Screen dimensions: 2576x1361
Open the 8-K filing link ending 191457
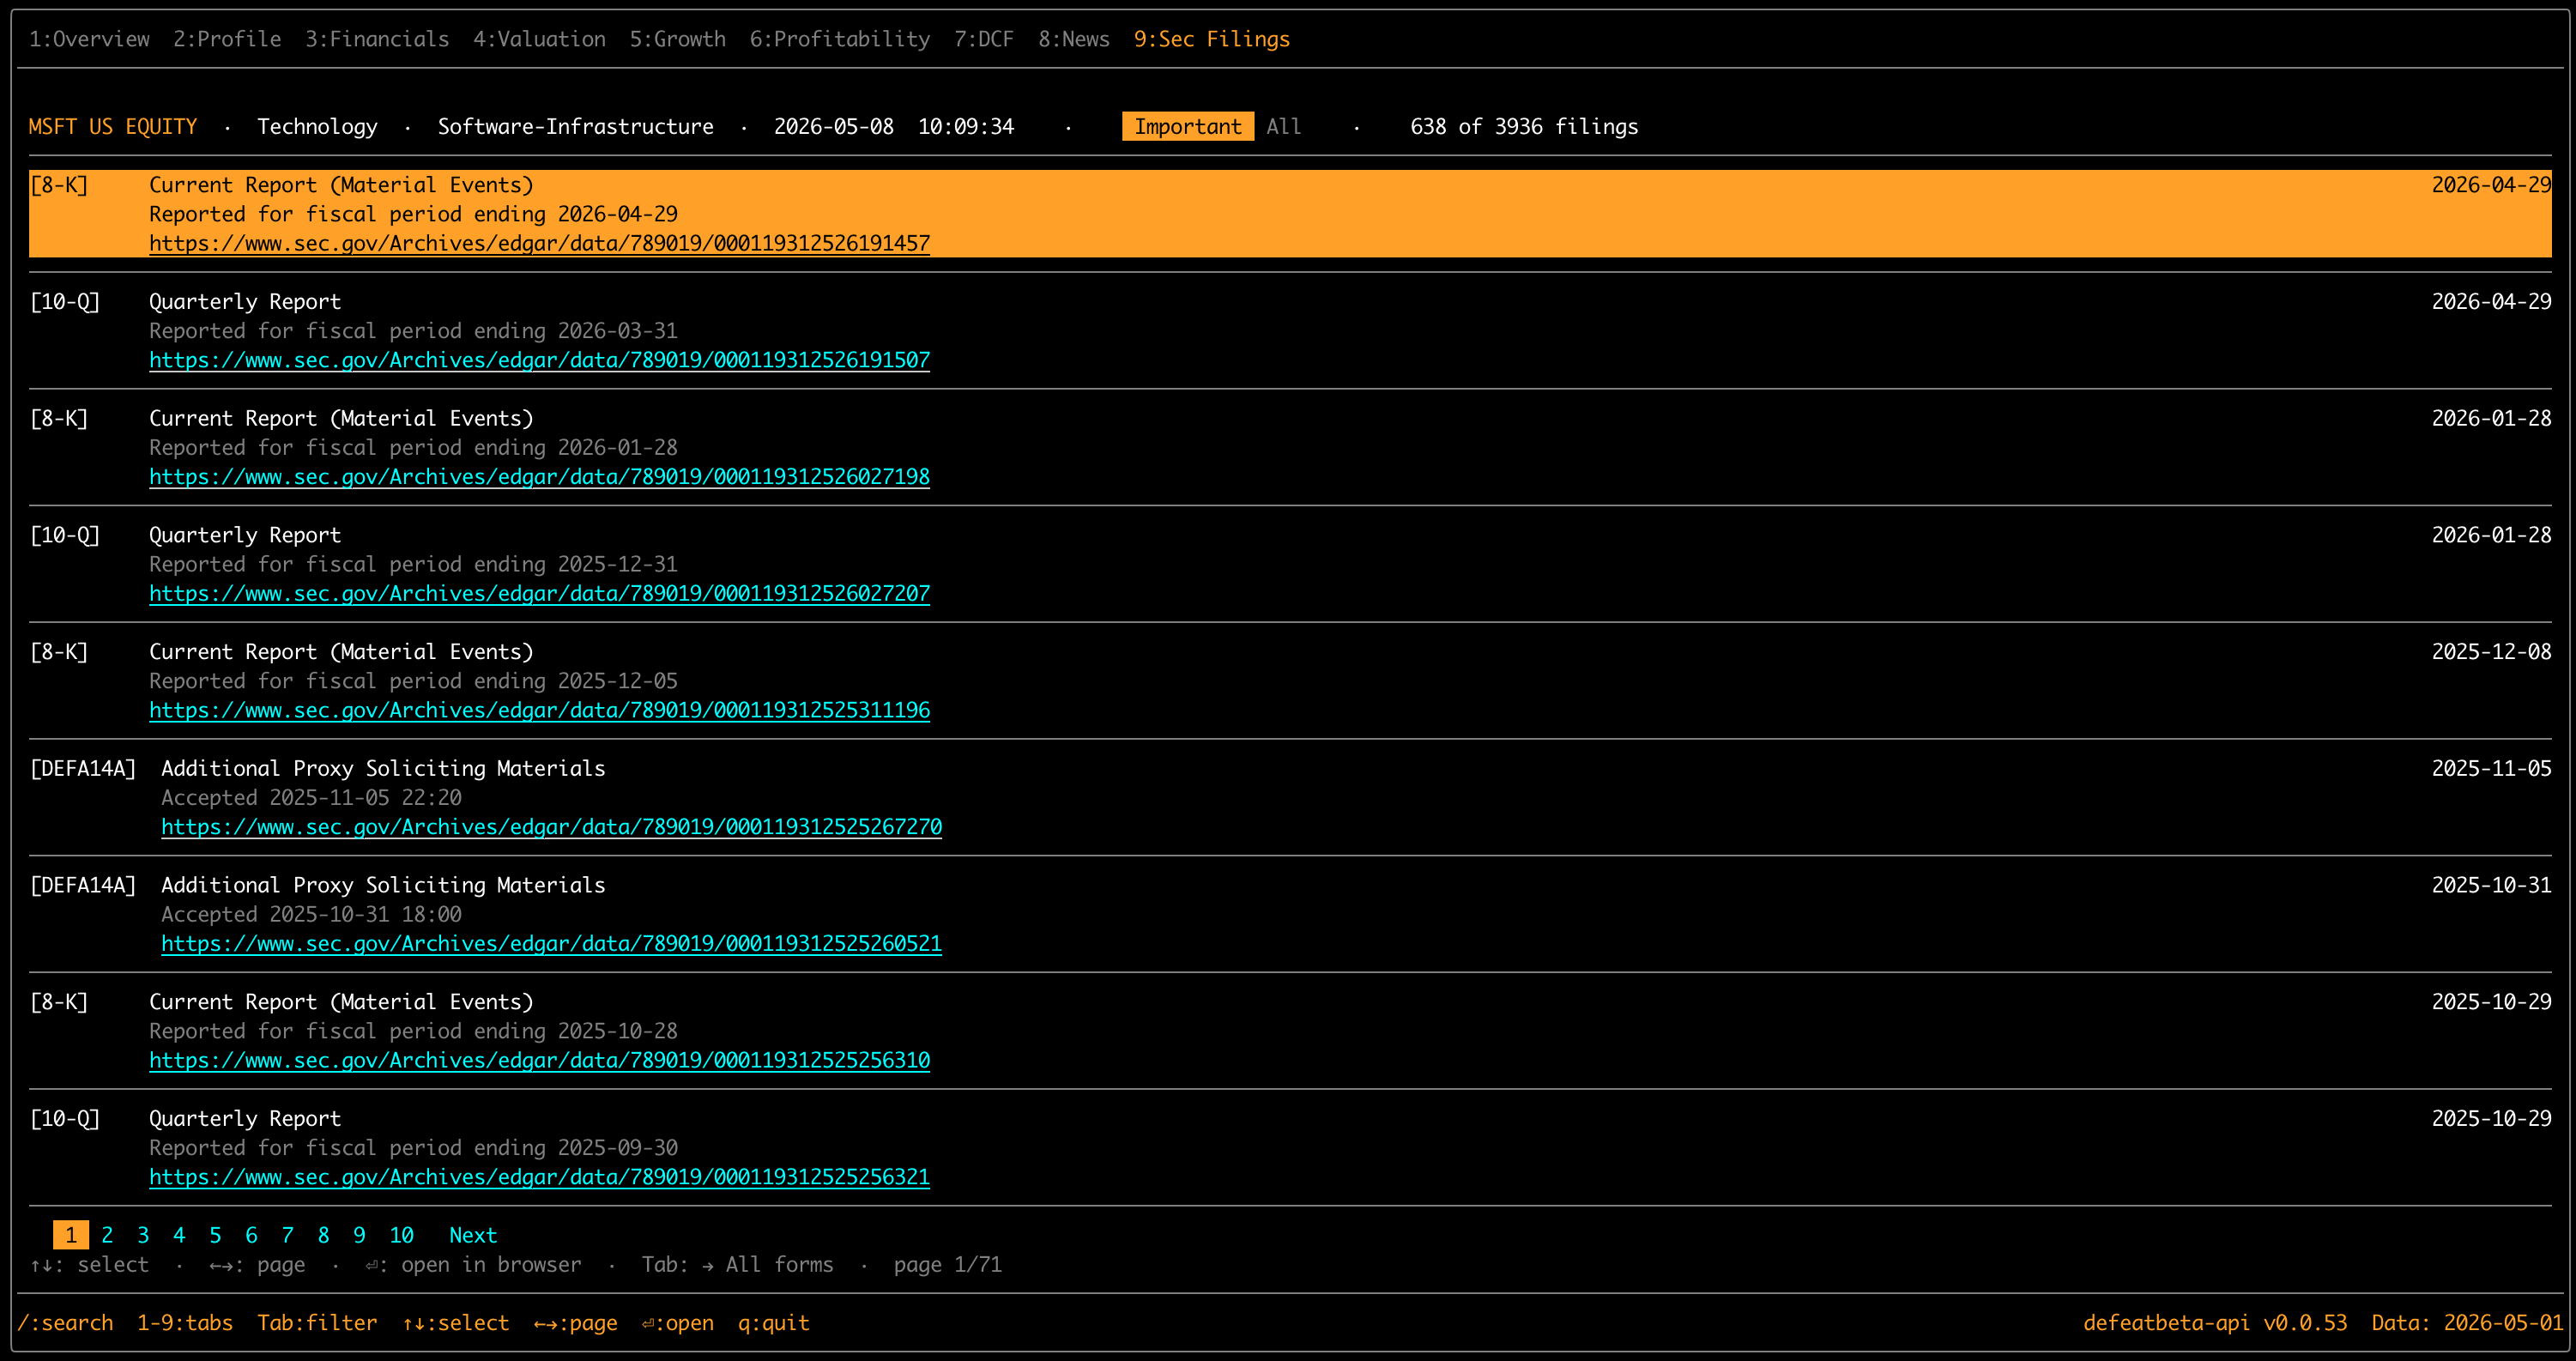[x=539, y=243]
